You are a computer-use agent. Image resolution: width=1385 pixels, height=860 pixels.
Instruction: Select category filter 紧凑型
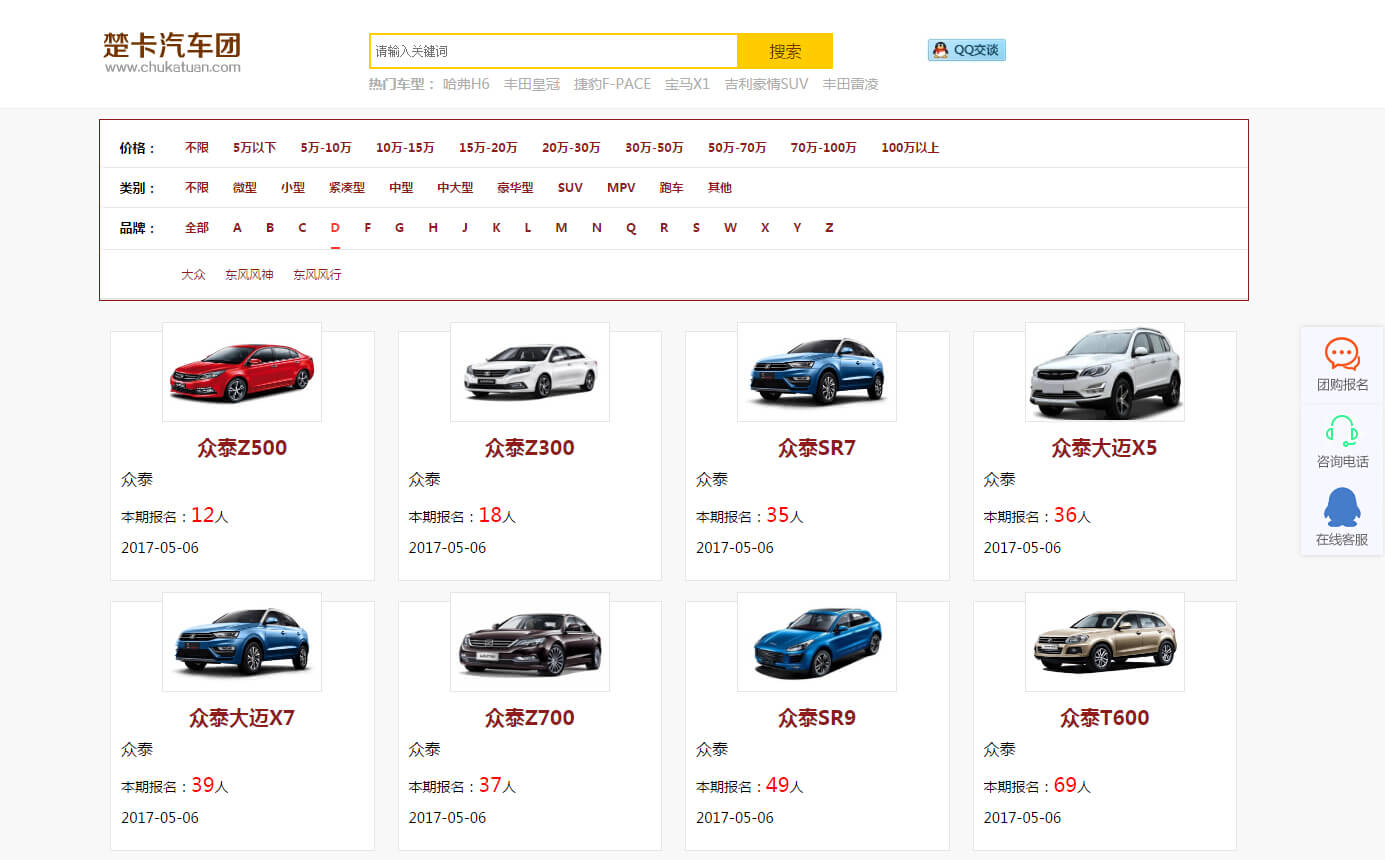point(347,188)
